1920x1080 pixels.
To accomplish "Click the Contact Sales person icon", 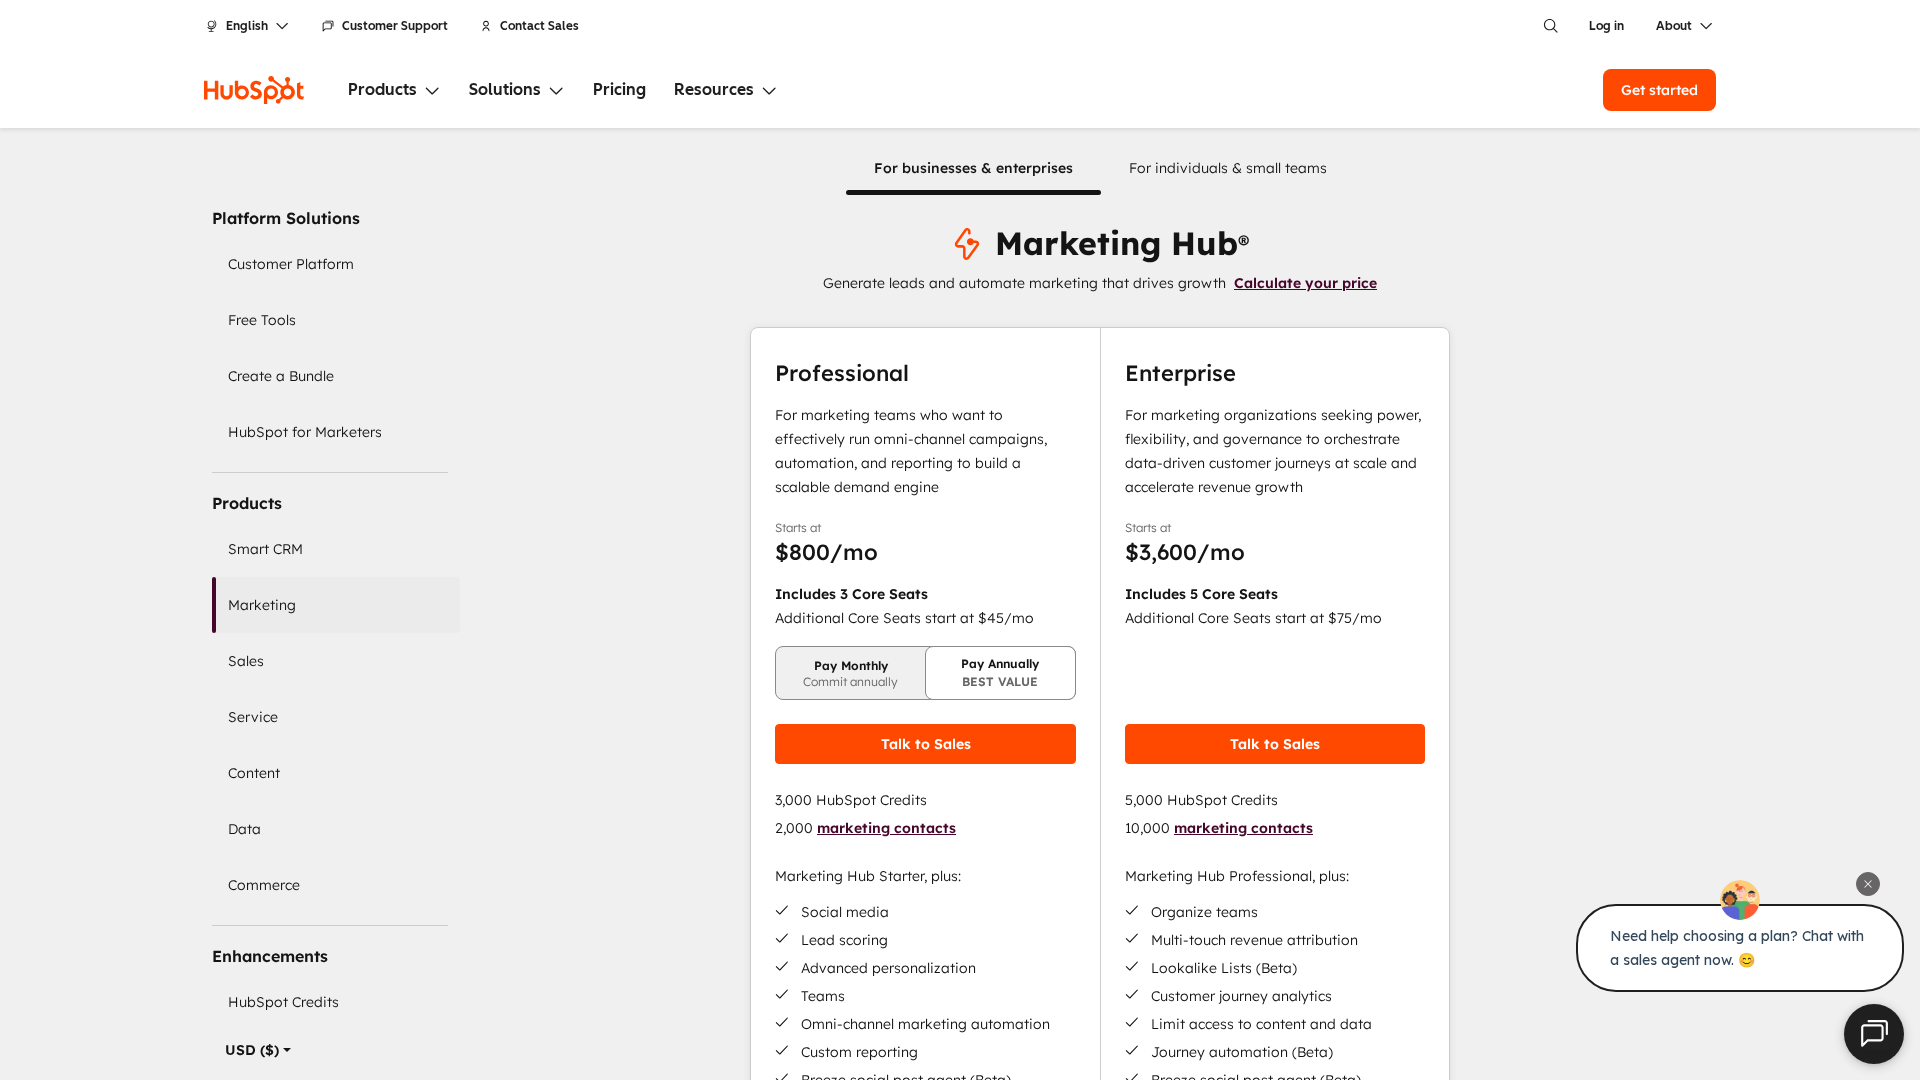I will click(486, 26).
